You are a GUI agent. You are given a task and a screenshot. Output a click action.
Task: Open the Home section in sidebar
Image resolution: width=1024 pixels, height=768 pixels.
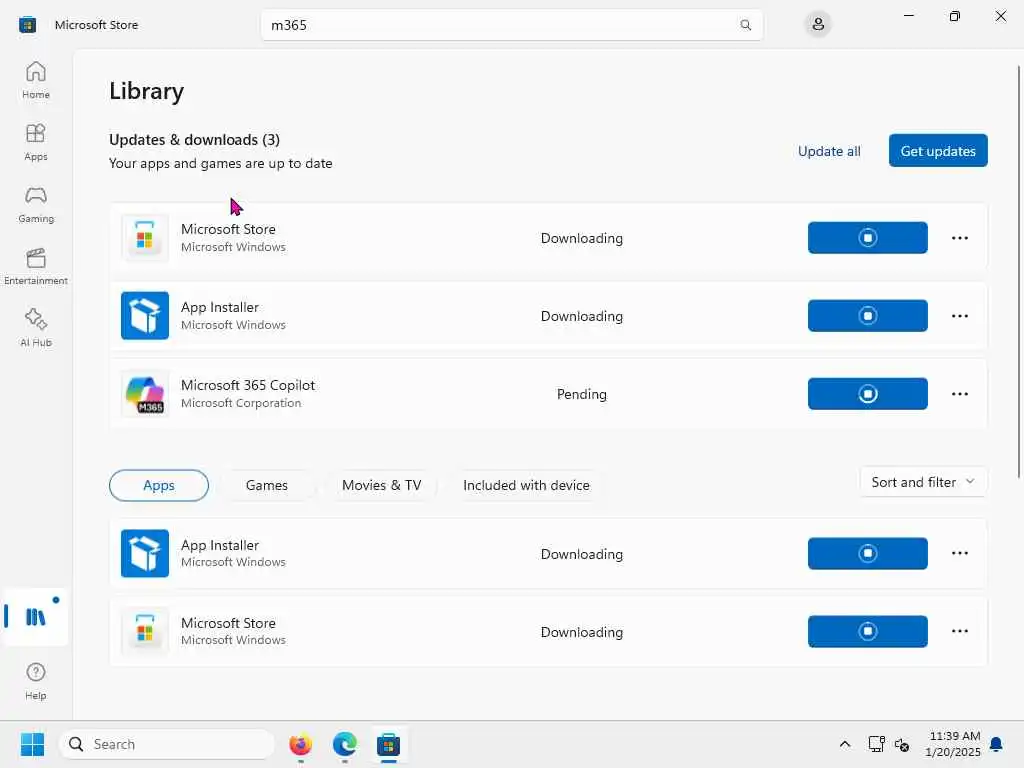coord(36,80)
